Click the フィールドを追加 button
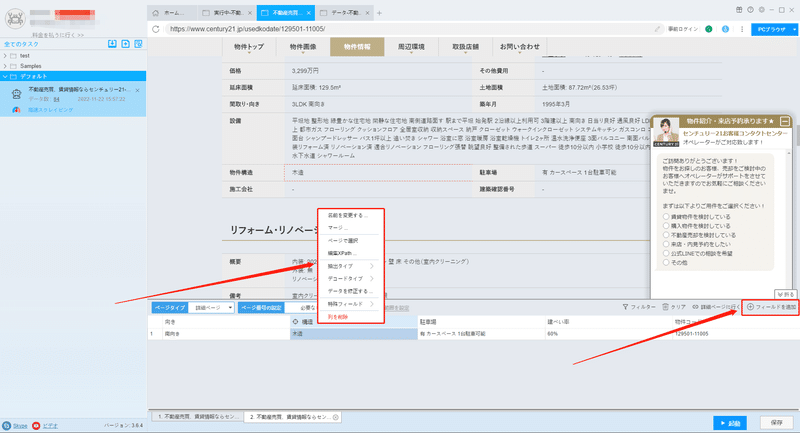This screenshot has height=433, width=800. click(771, 307)
